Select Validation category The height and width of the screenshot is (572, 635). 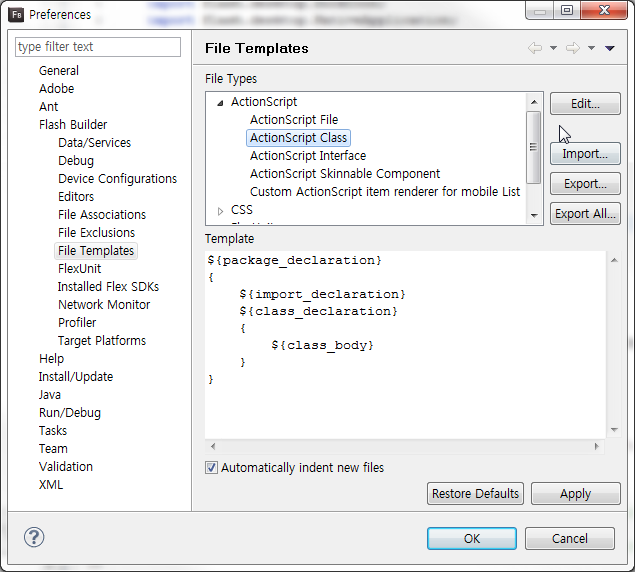tap(66, 467)
